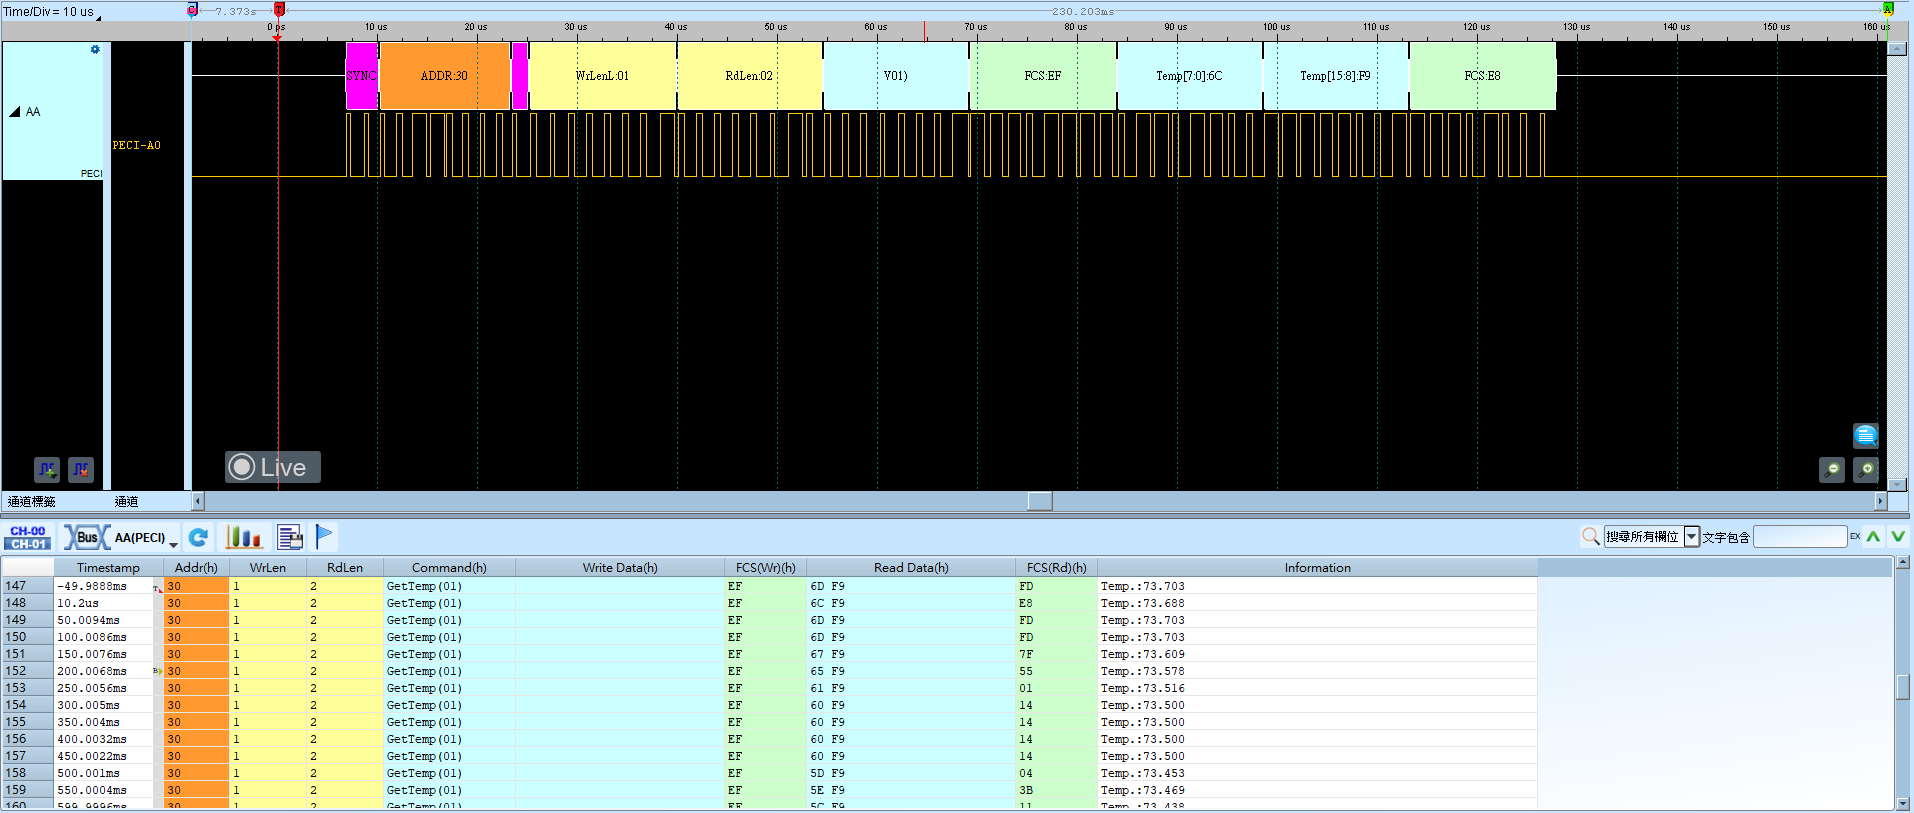Click the blue flag marker icon

(x=324, y=537)
